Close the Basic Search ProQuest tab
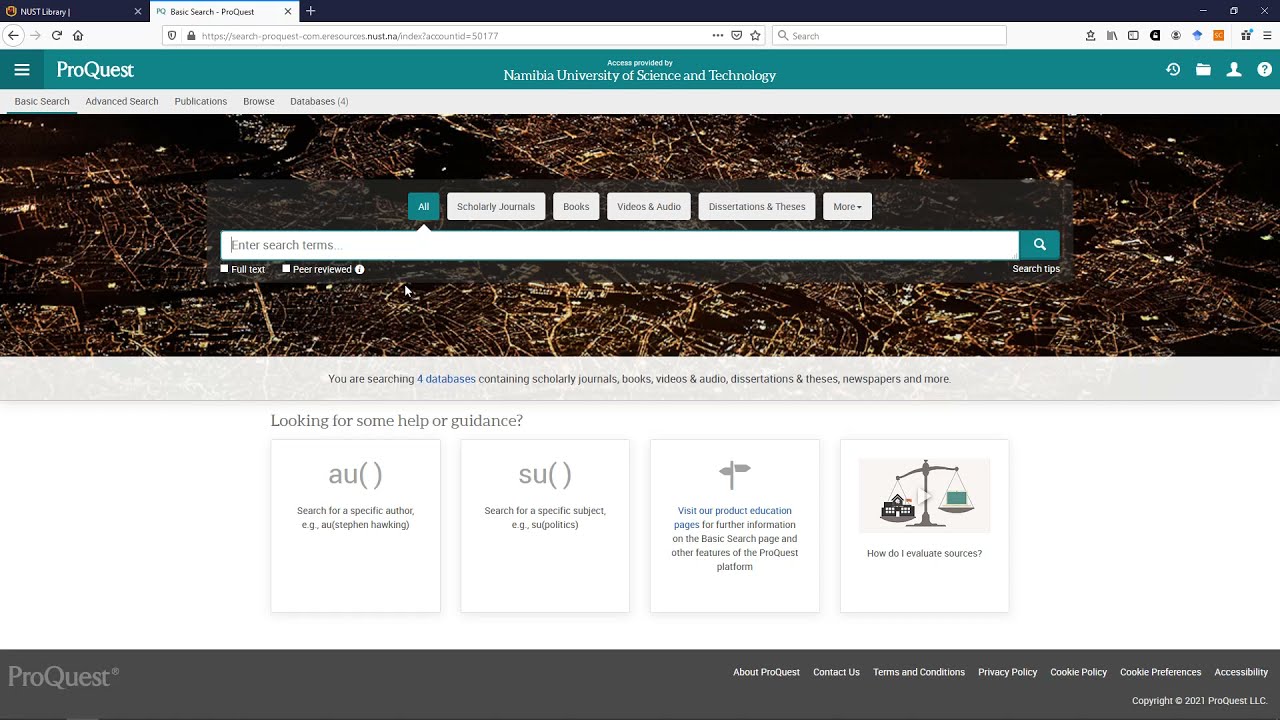 (x=289, y=11)
